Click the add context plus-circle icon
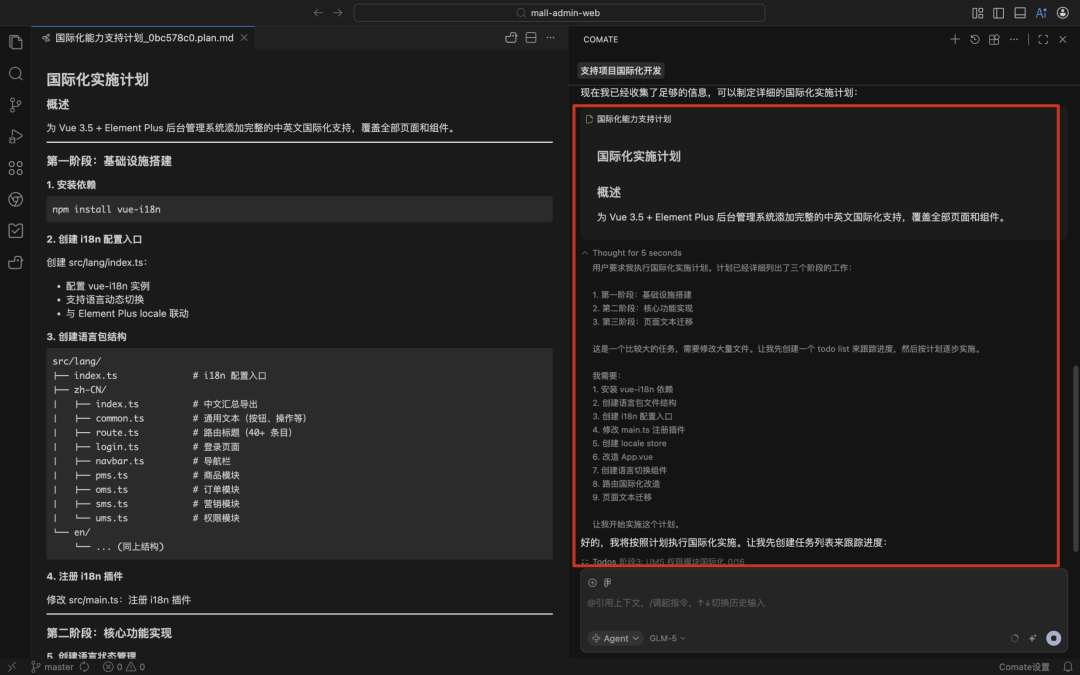 tap(592, 583)
